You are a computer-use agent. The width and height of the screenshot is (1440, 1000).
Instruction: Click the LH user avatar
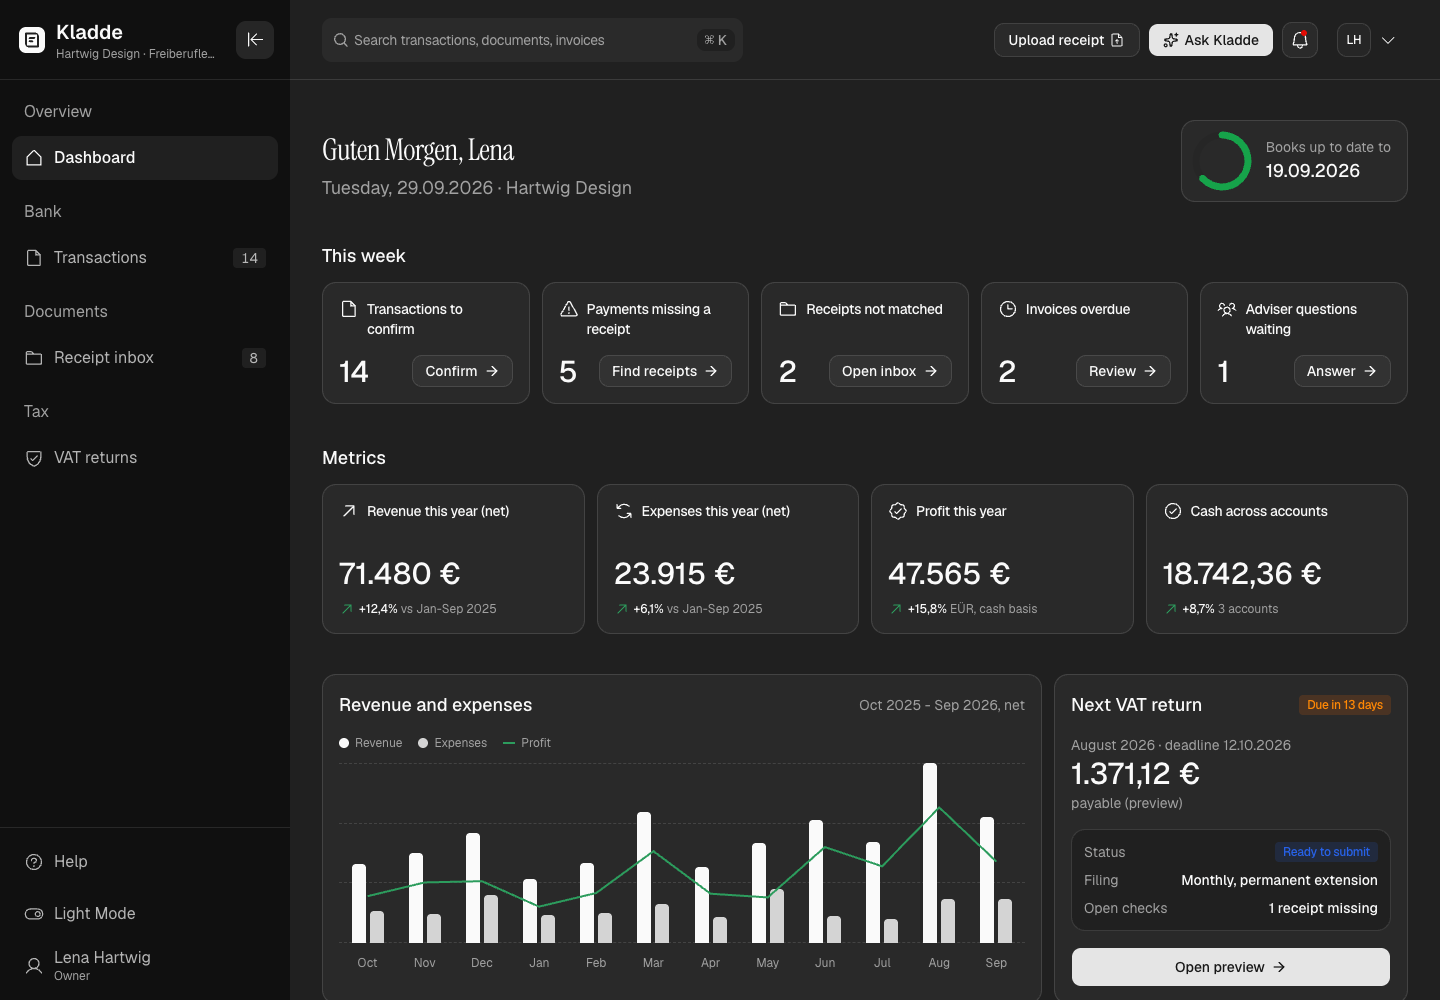(x=1354, y=40)
